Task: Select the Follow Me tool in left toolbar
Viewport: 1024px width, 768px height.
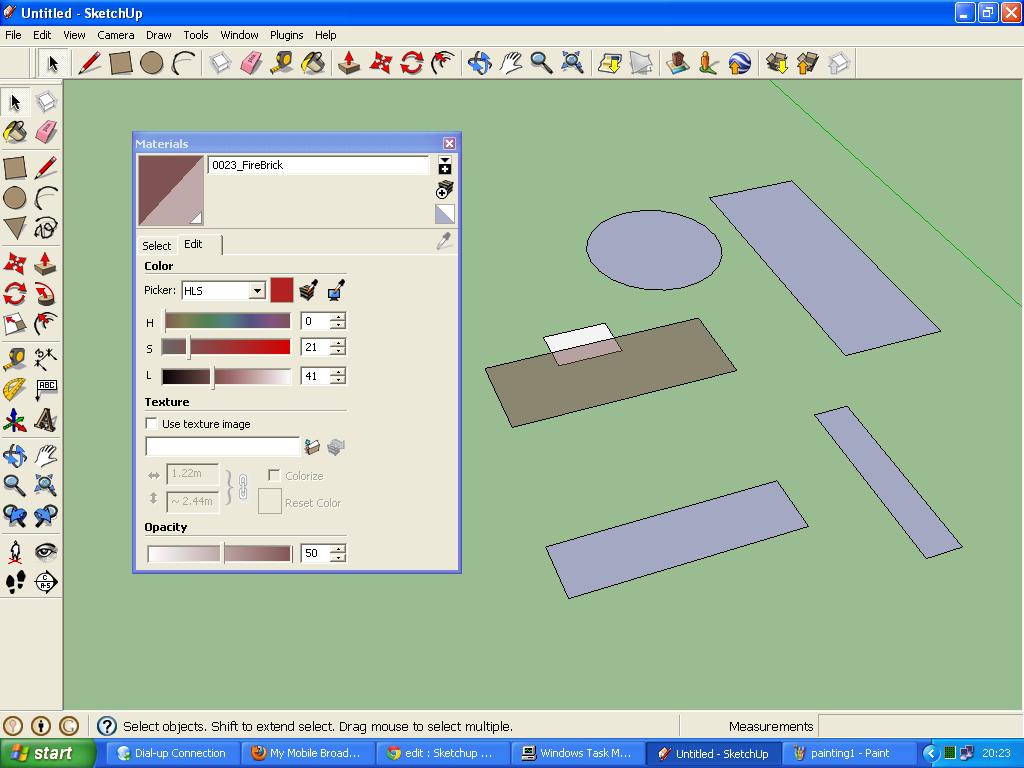Action: pos(46,294)
